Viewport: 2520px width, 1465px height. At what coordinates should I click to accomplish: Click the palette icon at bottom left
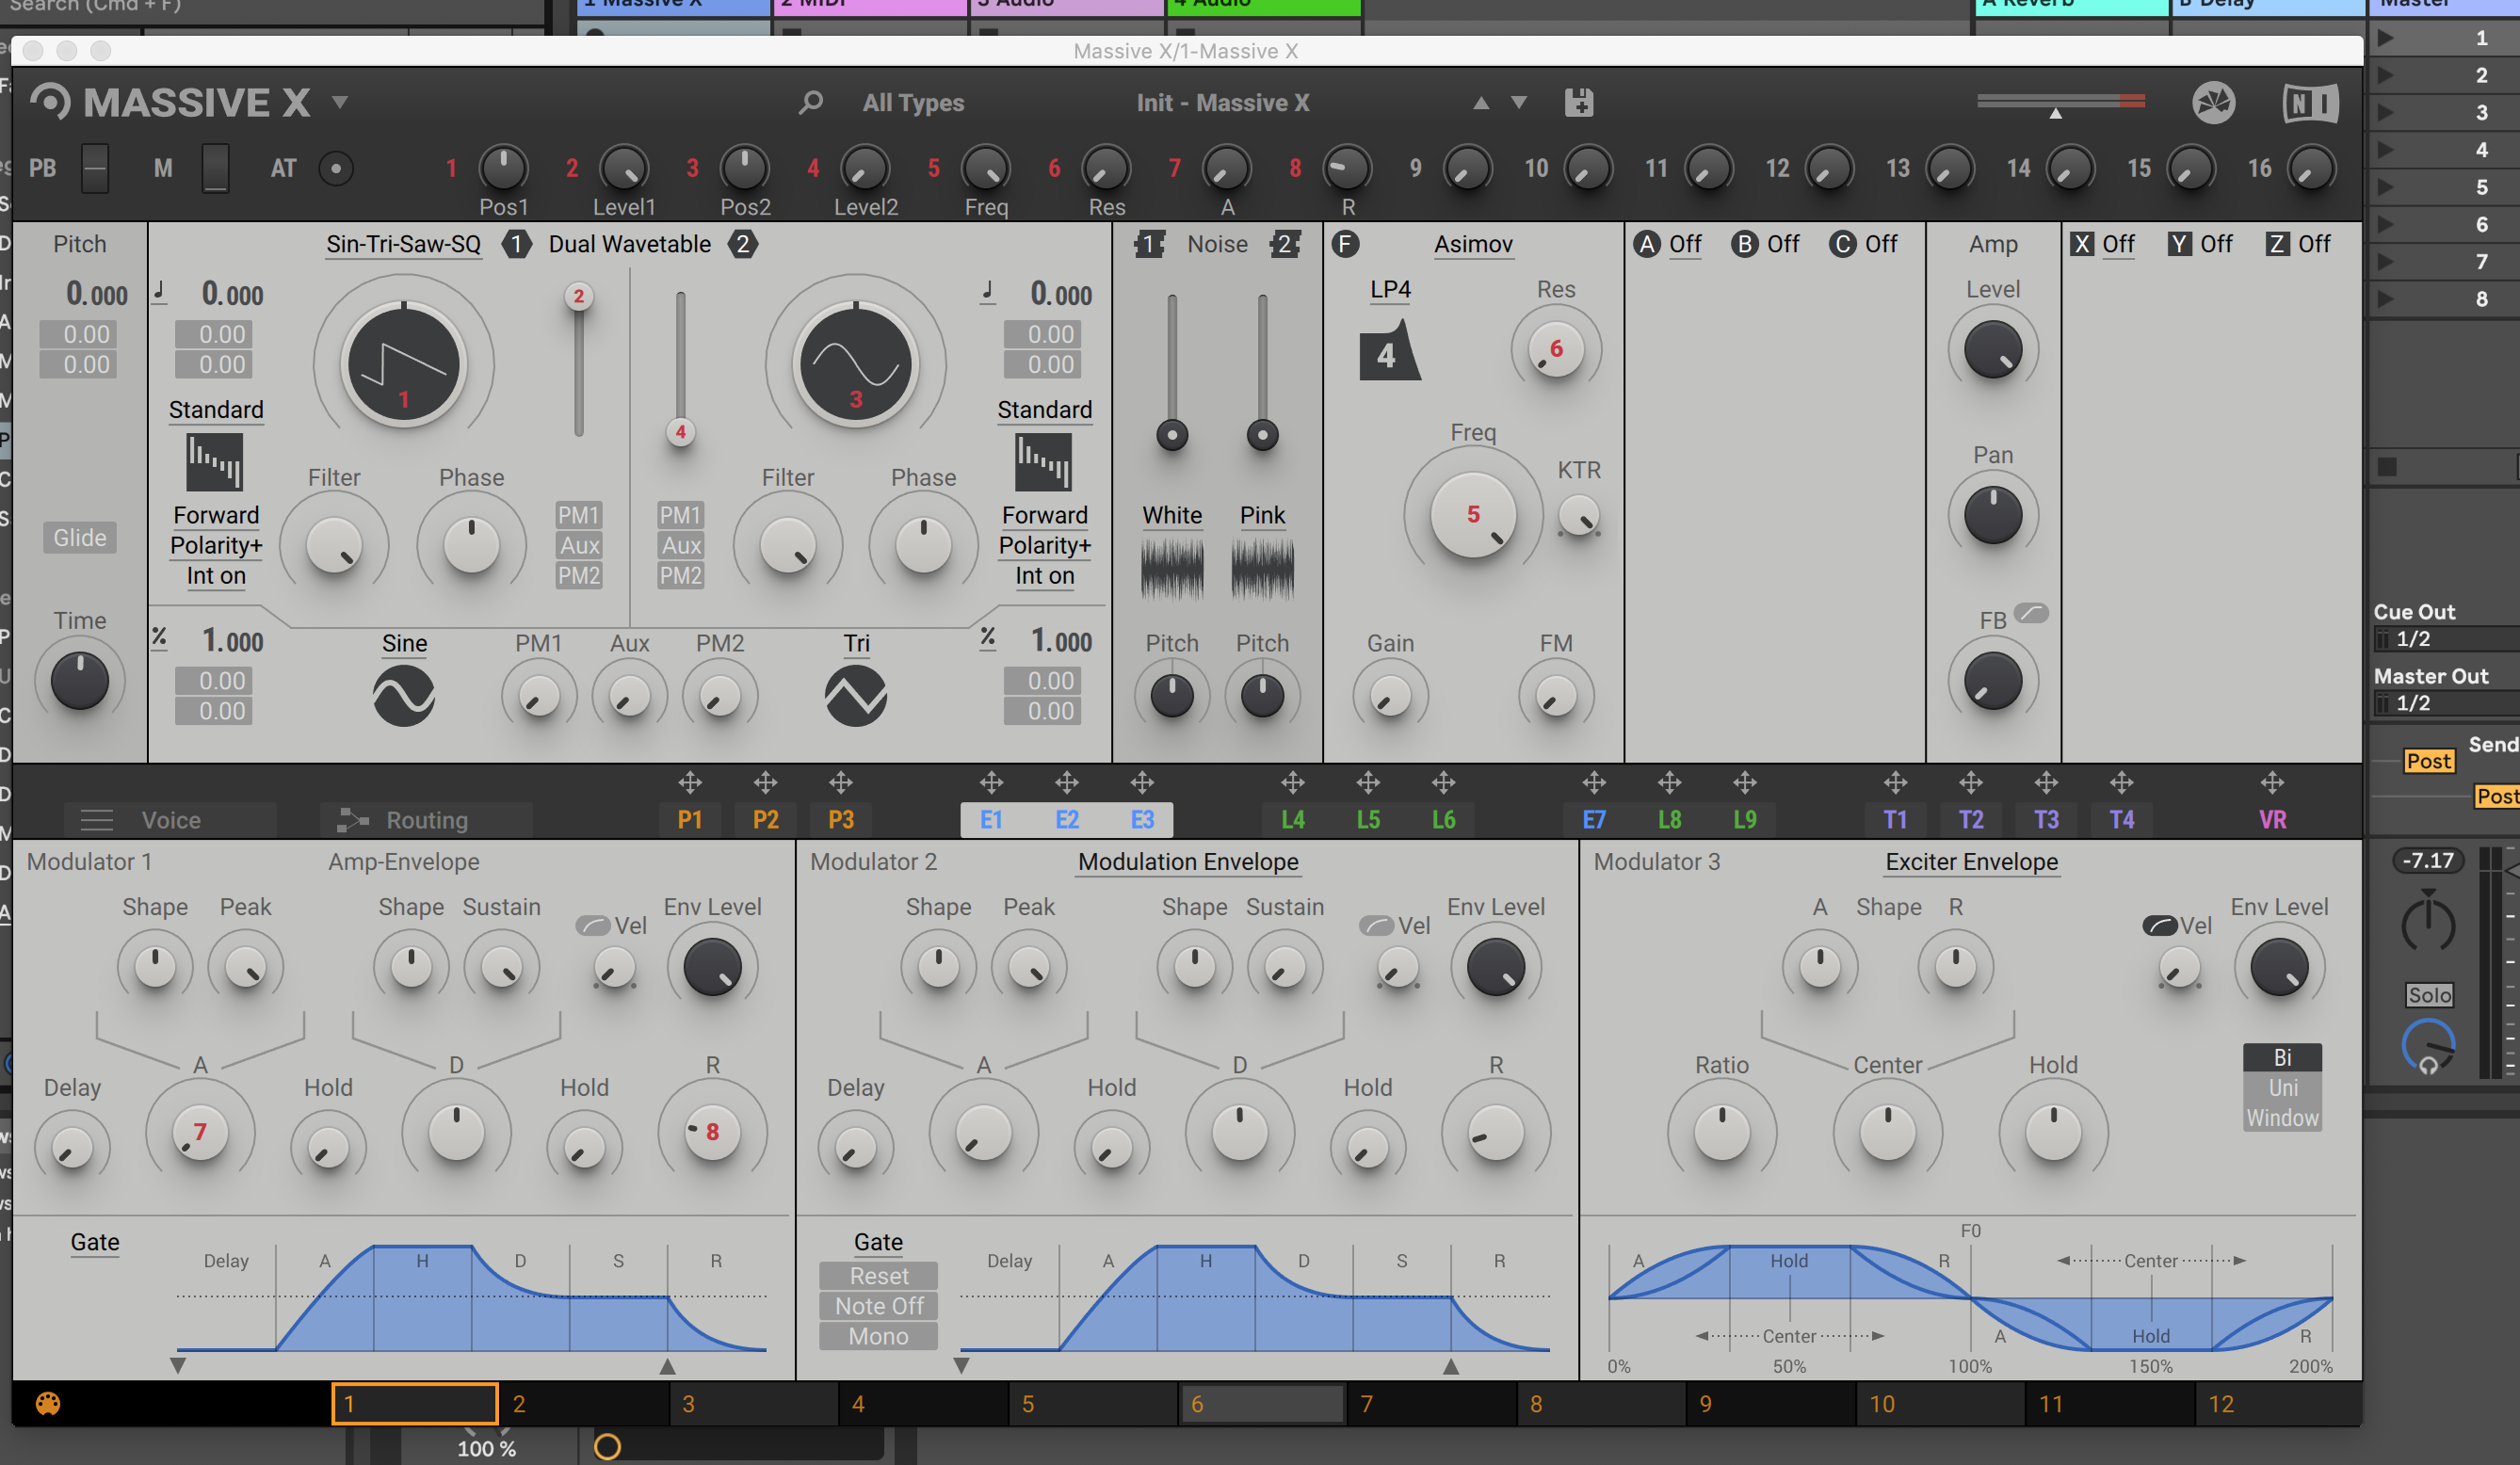[48, 1403]
